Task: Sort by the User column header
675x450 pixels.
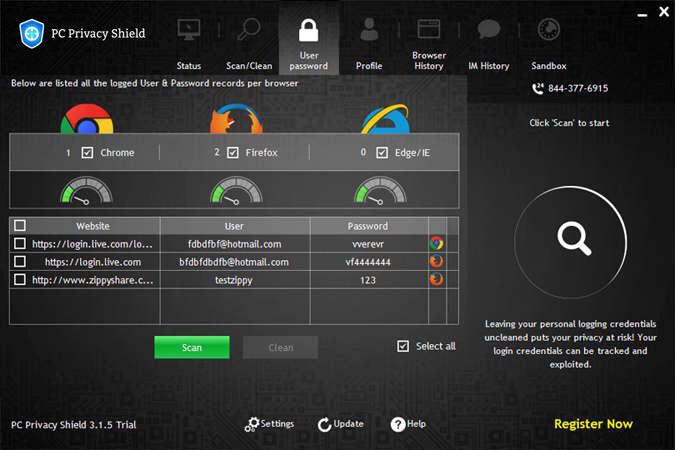Action: (x=234, y=226)
